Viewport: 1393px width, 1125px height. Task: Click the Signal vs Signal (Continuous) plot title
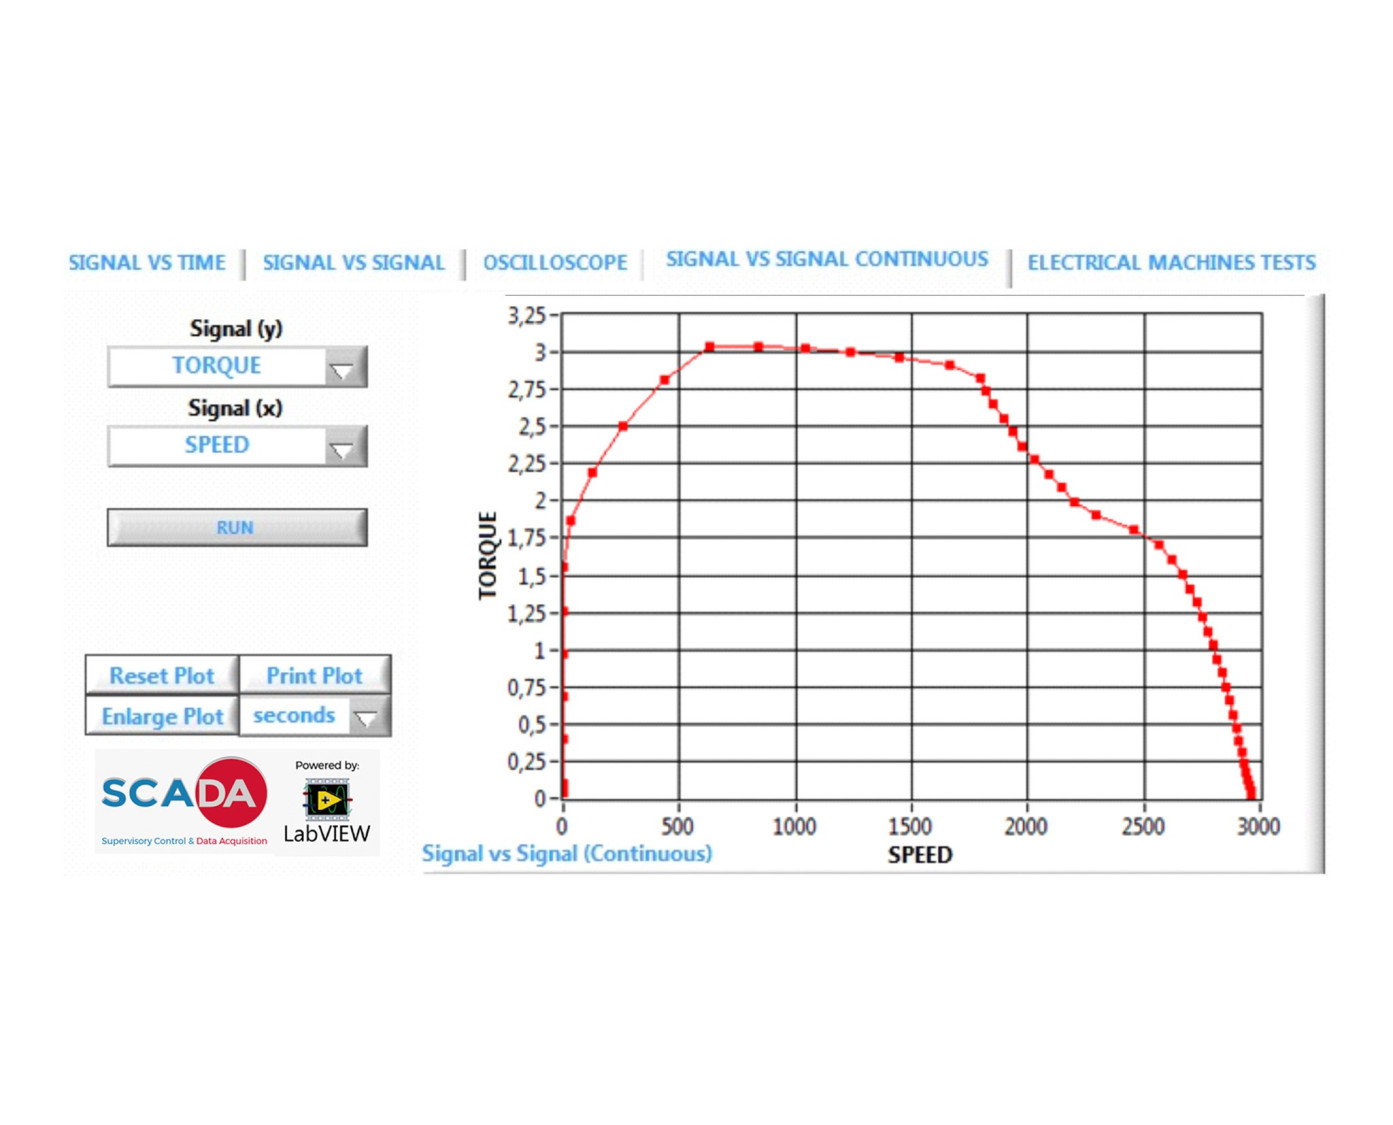[x=567, y=854]
